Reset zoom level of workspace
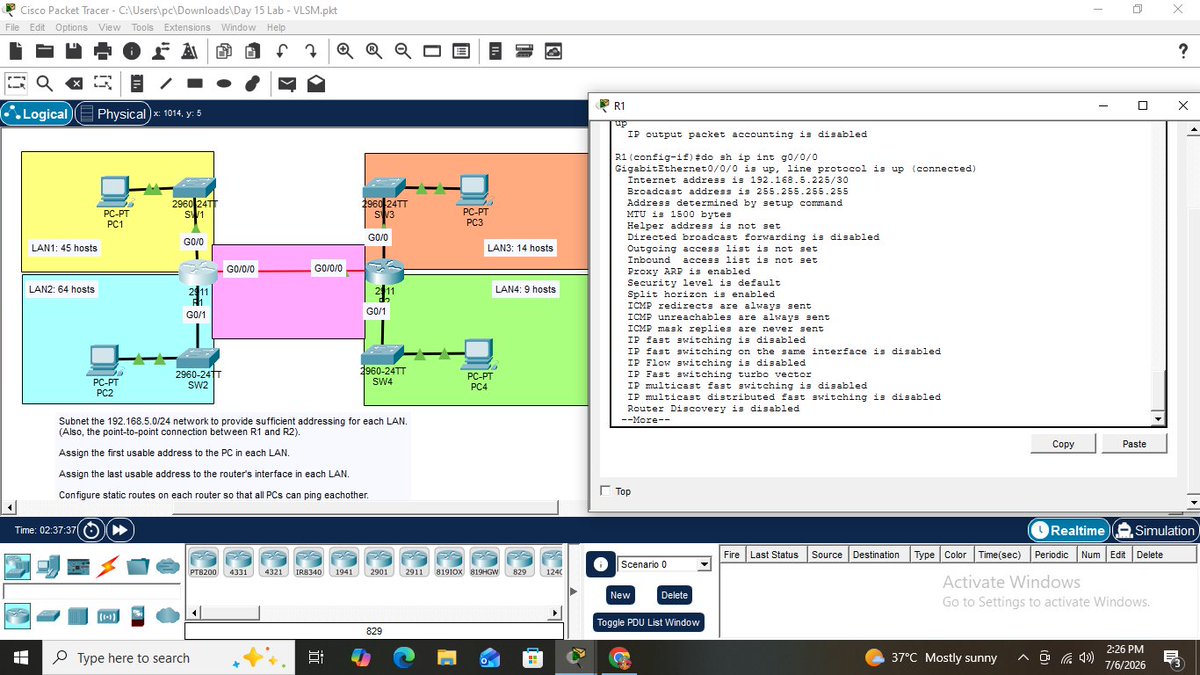Viewport: 1200px width, 675px height. pos(373,50)
